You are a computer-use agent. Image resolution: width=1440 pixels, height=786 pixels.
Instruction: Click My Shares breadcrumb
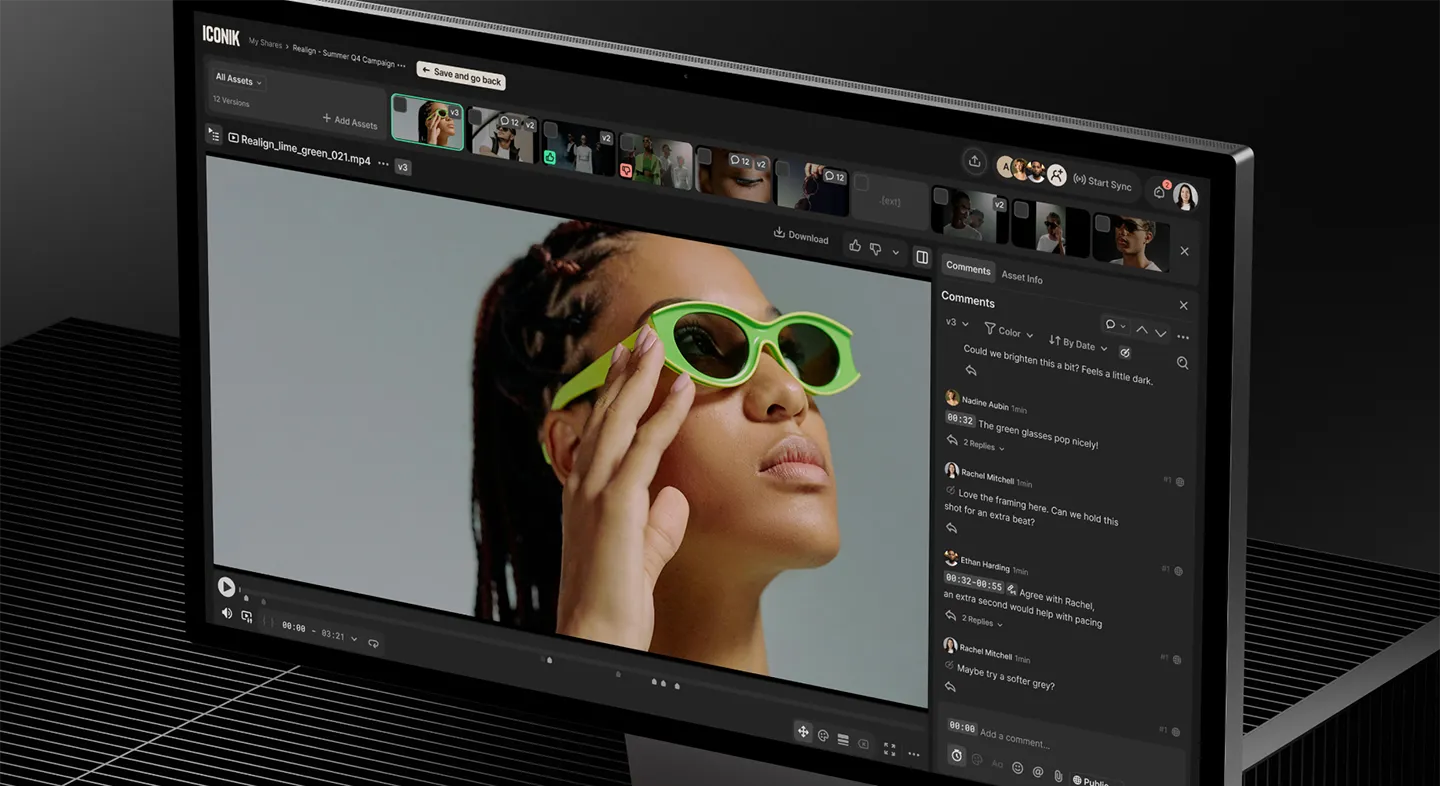pyautogui.click(x=265, y=43)
